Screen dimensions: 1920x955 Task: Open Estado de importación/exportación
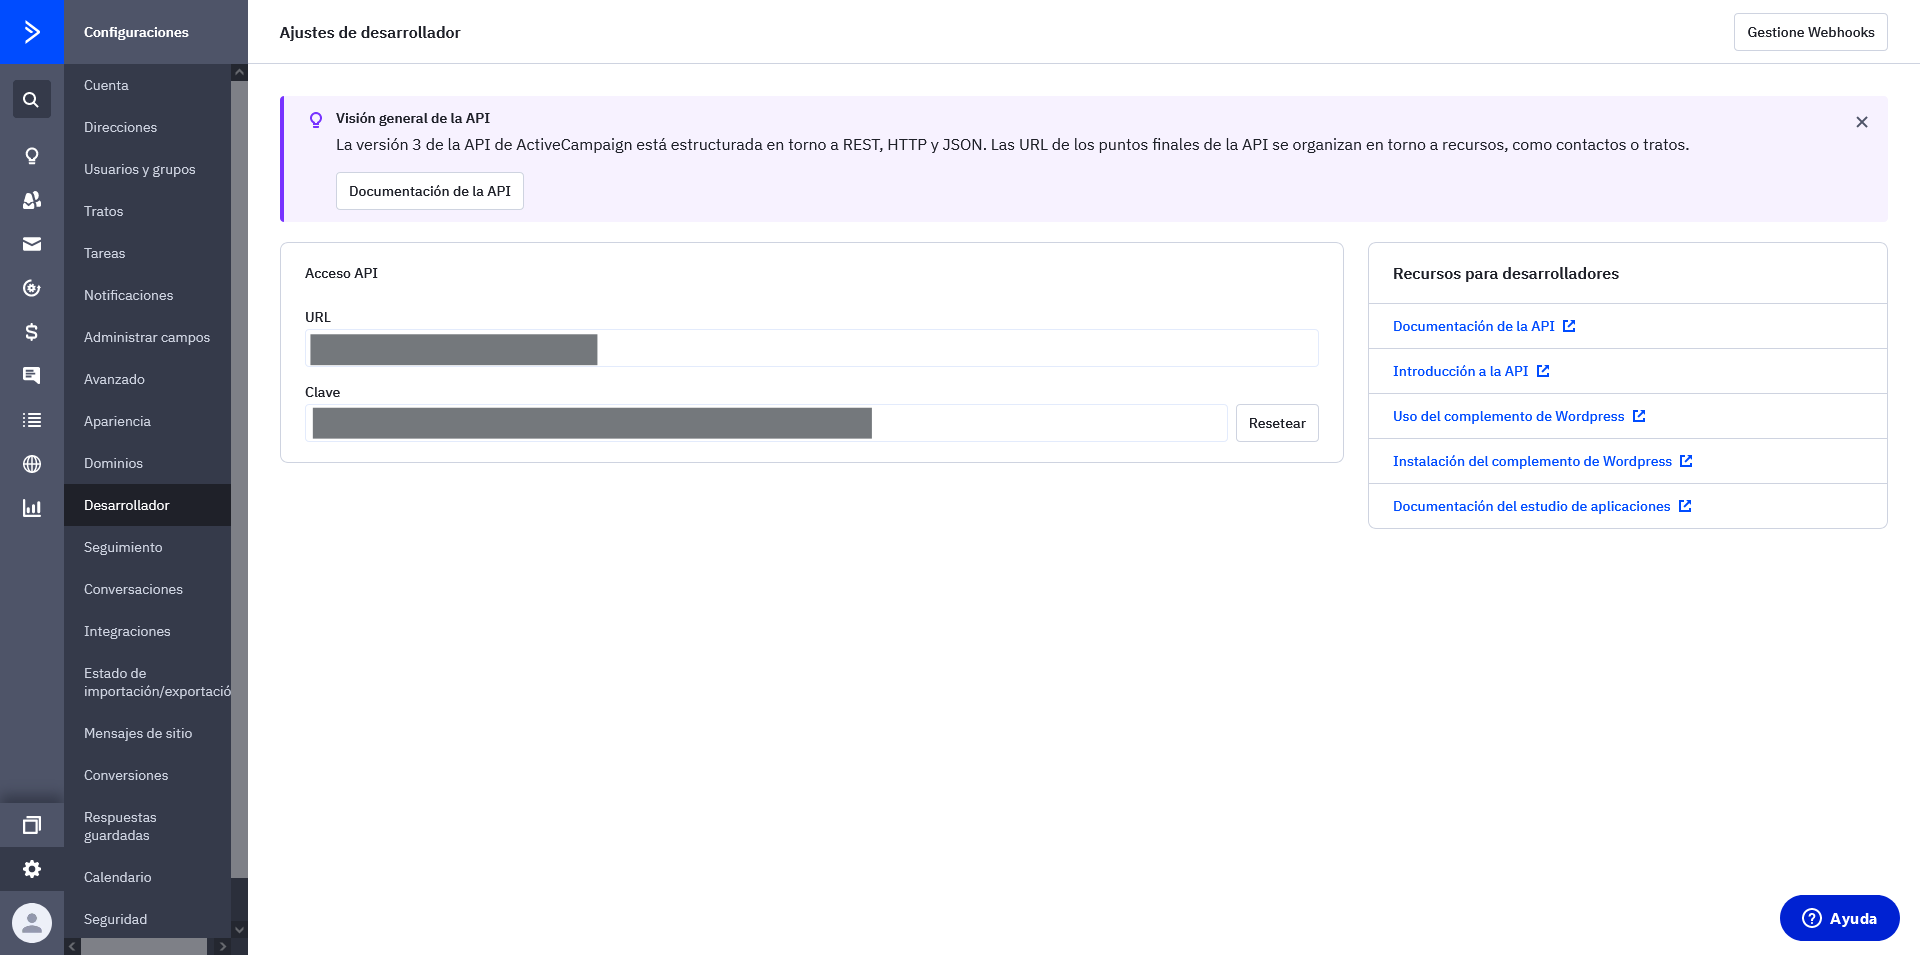point(147,682)
